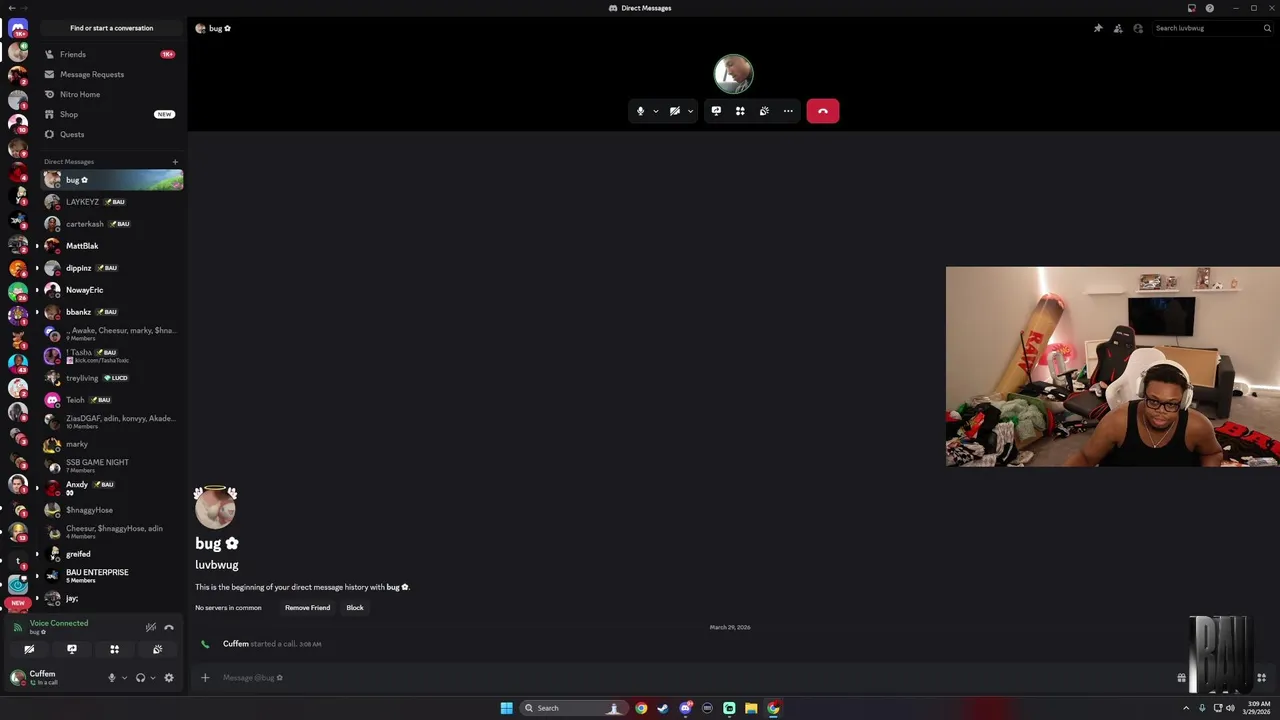Open attachment plus button in message bar
The height and width of the screenshot is (720, 1280).
click(x=205, y=678)
